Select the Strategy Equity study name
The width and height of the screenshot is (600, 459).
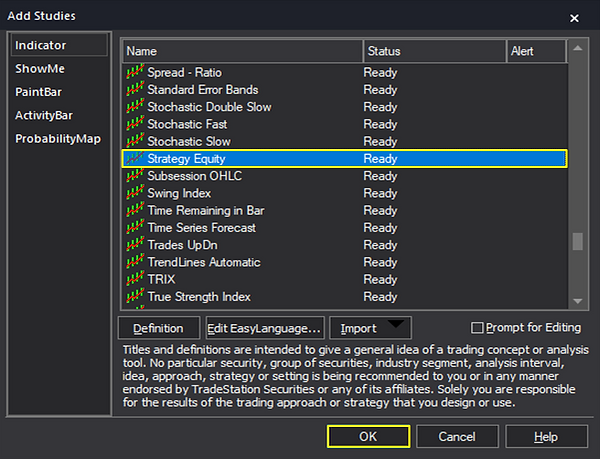pos(186,158)
